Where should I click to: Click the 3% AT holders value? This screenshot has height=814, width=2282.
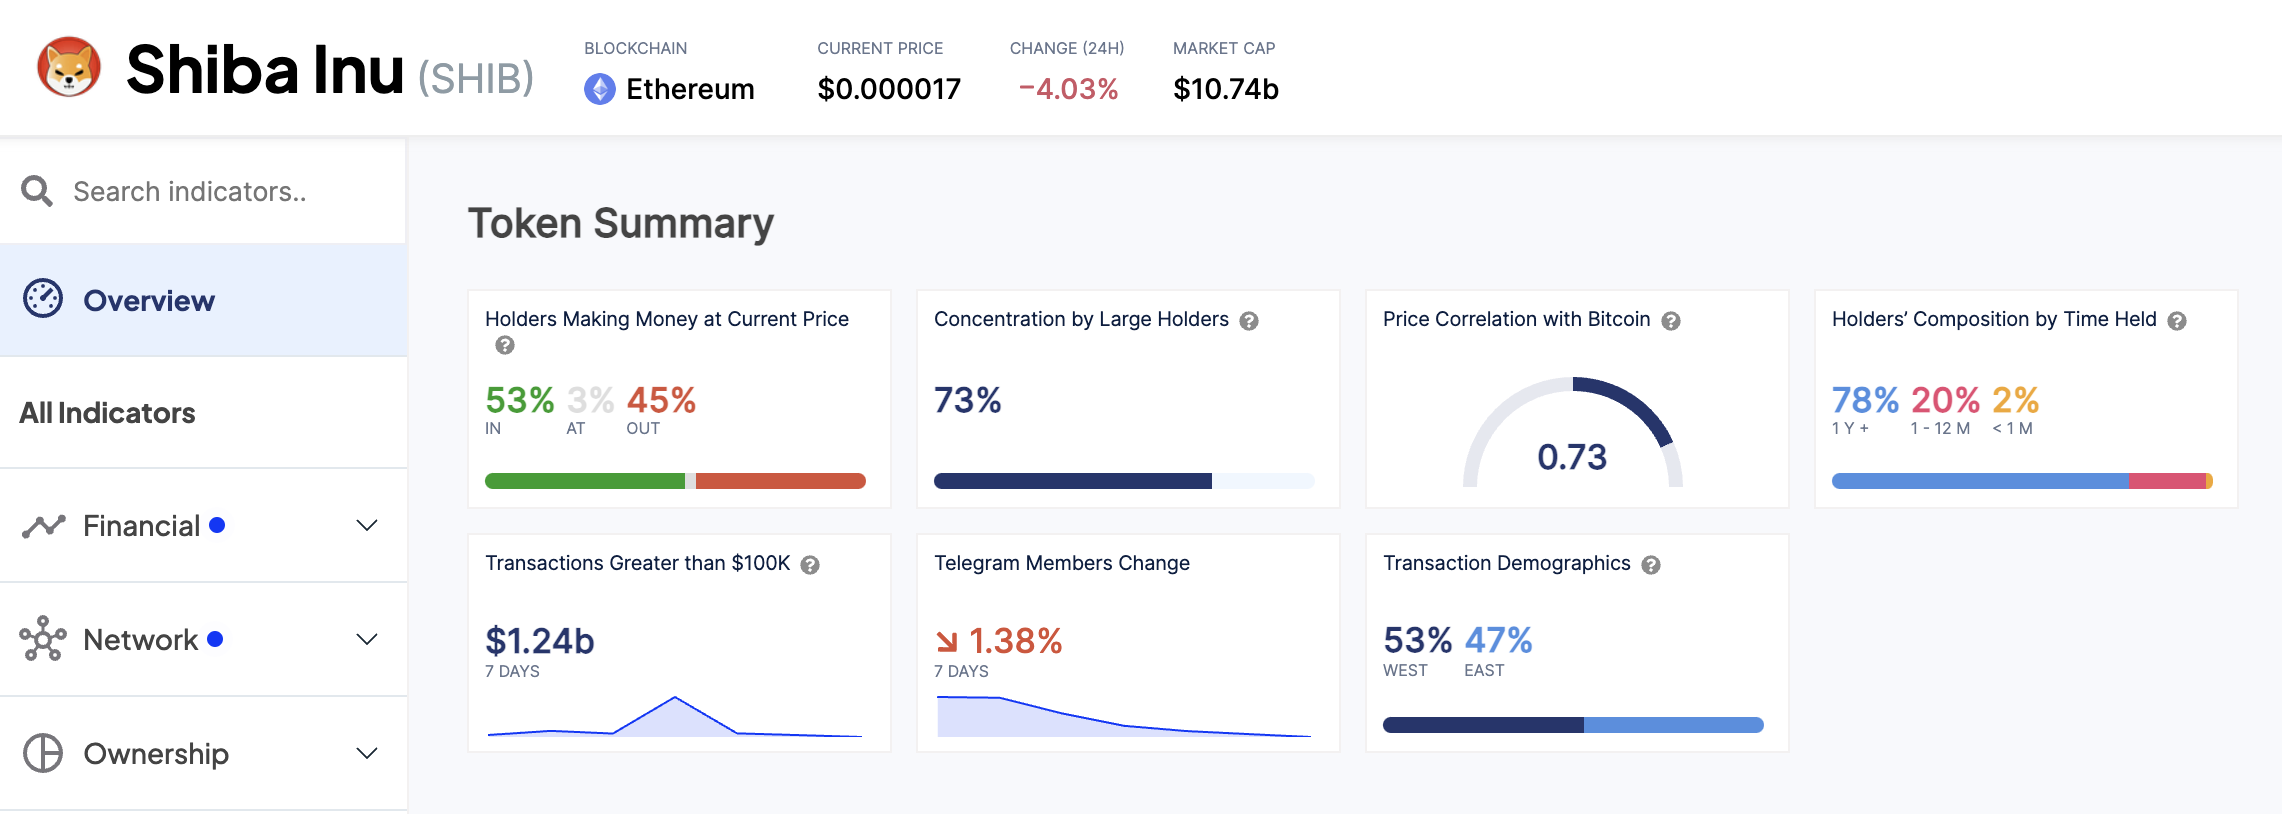[590, 400]
